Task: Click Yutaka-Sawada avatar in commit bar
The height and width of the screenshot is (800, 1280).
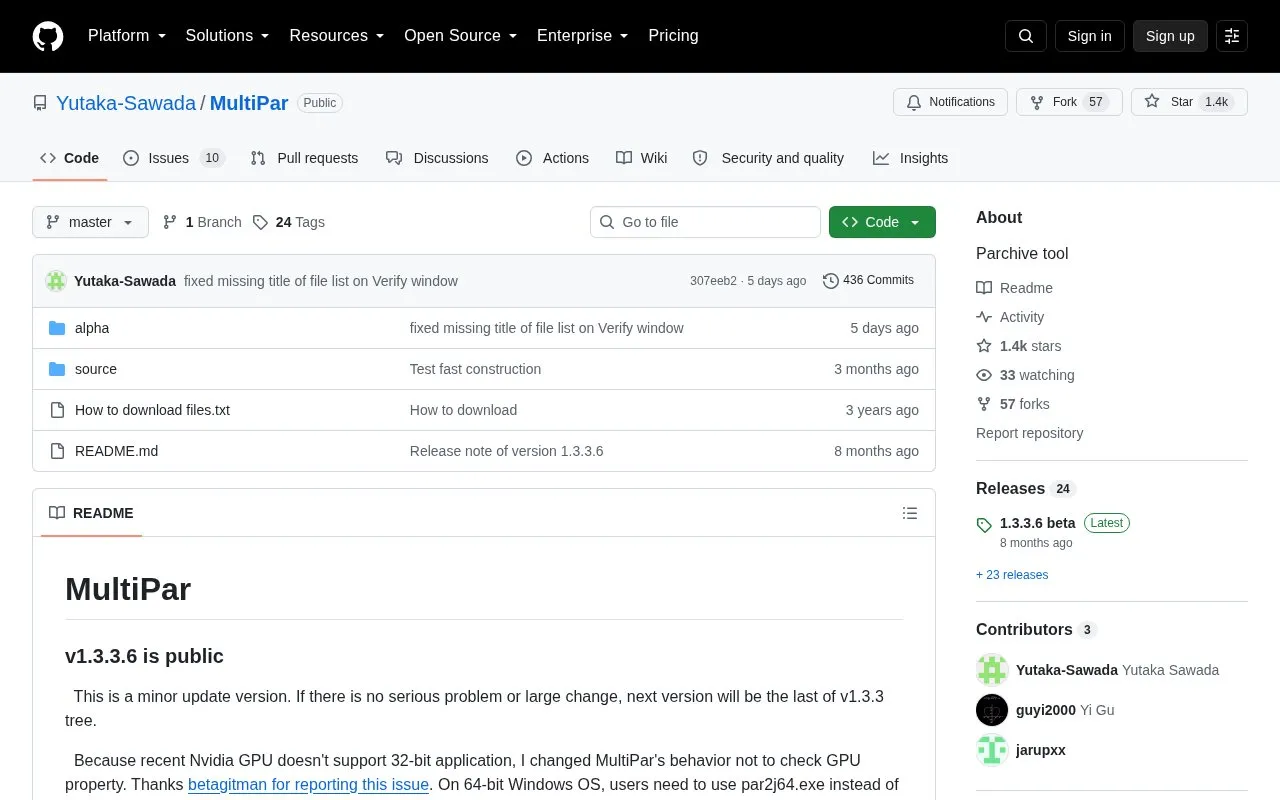Action: click(56, 281)
